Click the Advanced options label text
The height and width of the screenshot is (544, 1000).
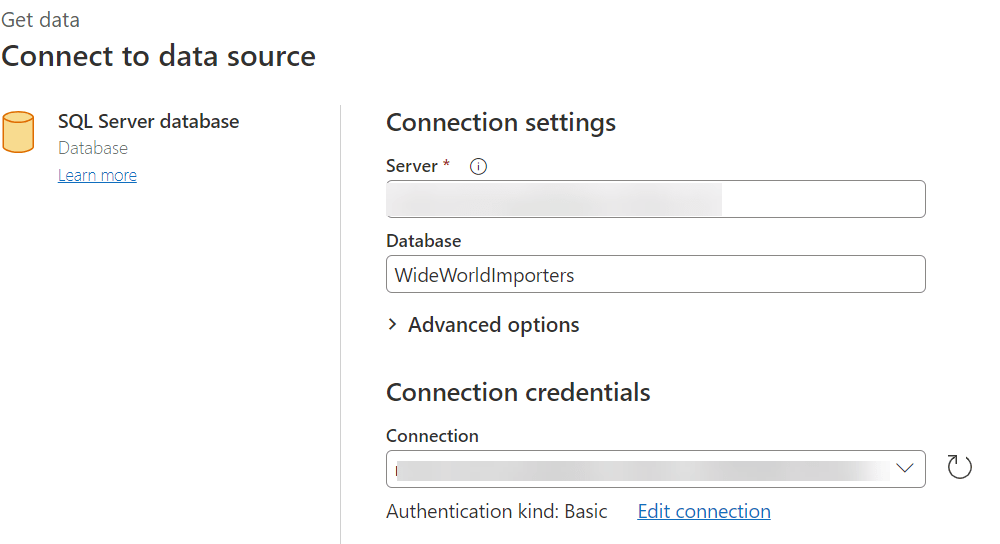pyautogui.click(x=493, y=325)
